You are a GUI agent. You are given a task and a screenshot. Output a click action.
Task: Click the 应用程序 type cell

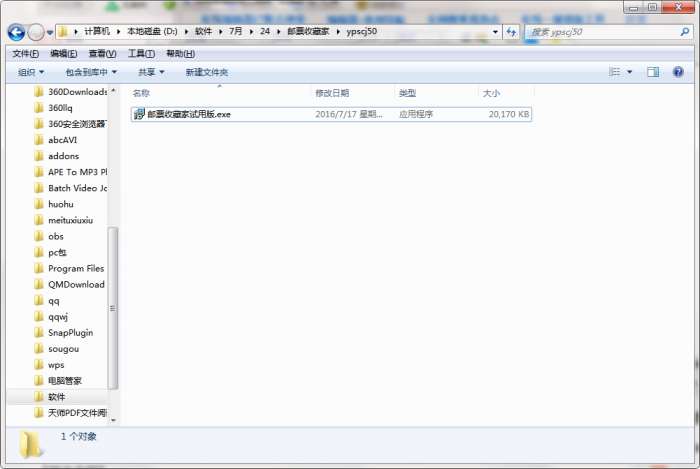pos(416,114)
